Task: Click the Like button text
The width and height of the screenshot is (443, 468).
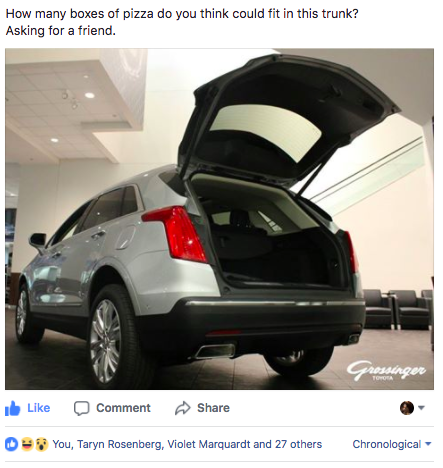Action: [x=39, y=408]
